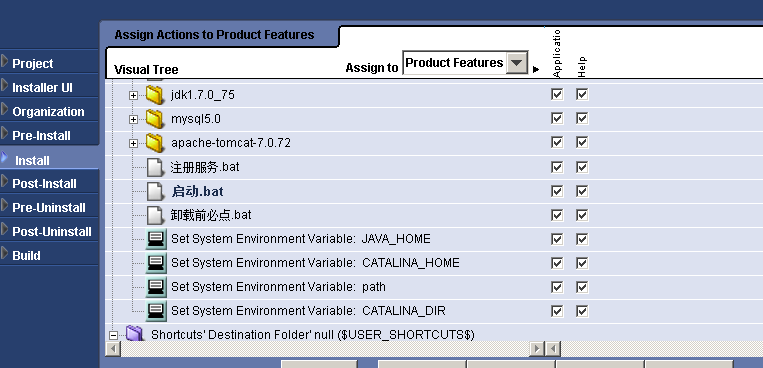Collapse the Shortcuts' Destination Folder node
The height and width of the screenshot is (368, 763).
coord(113,335)
